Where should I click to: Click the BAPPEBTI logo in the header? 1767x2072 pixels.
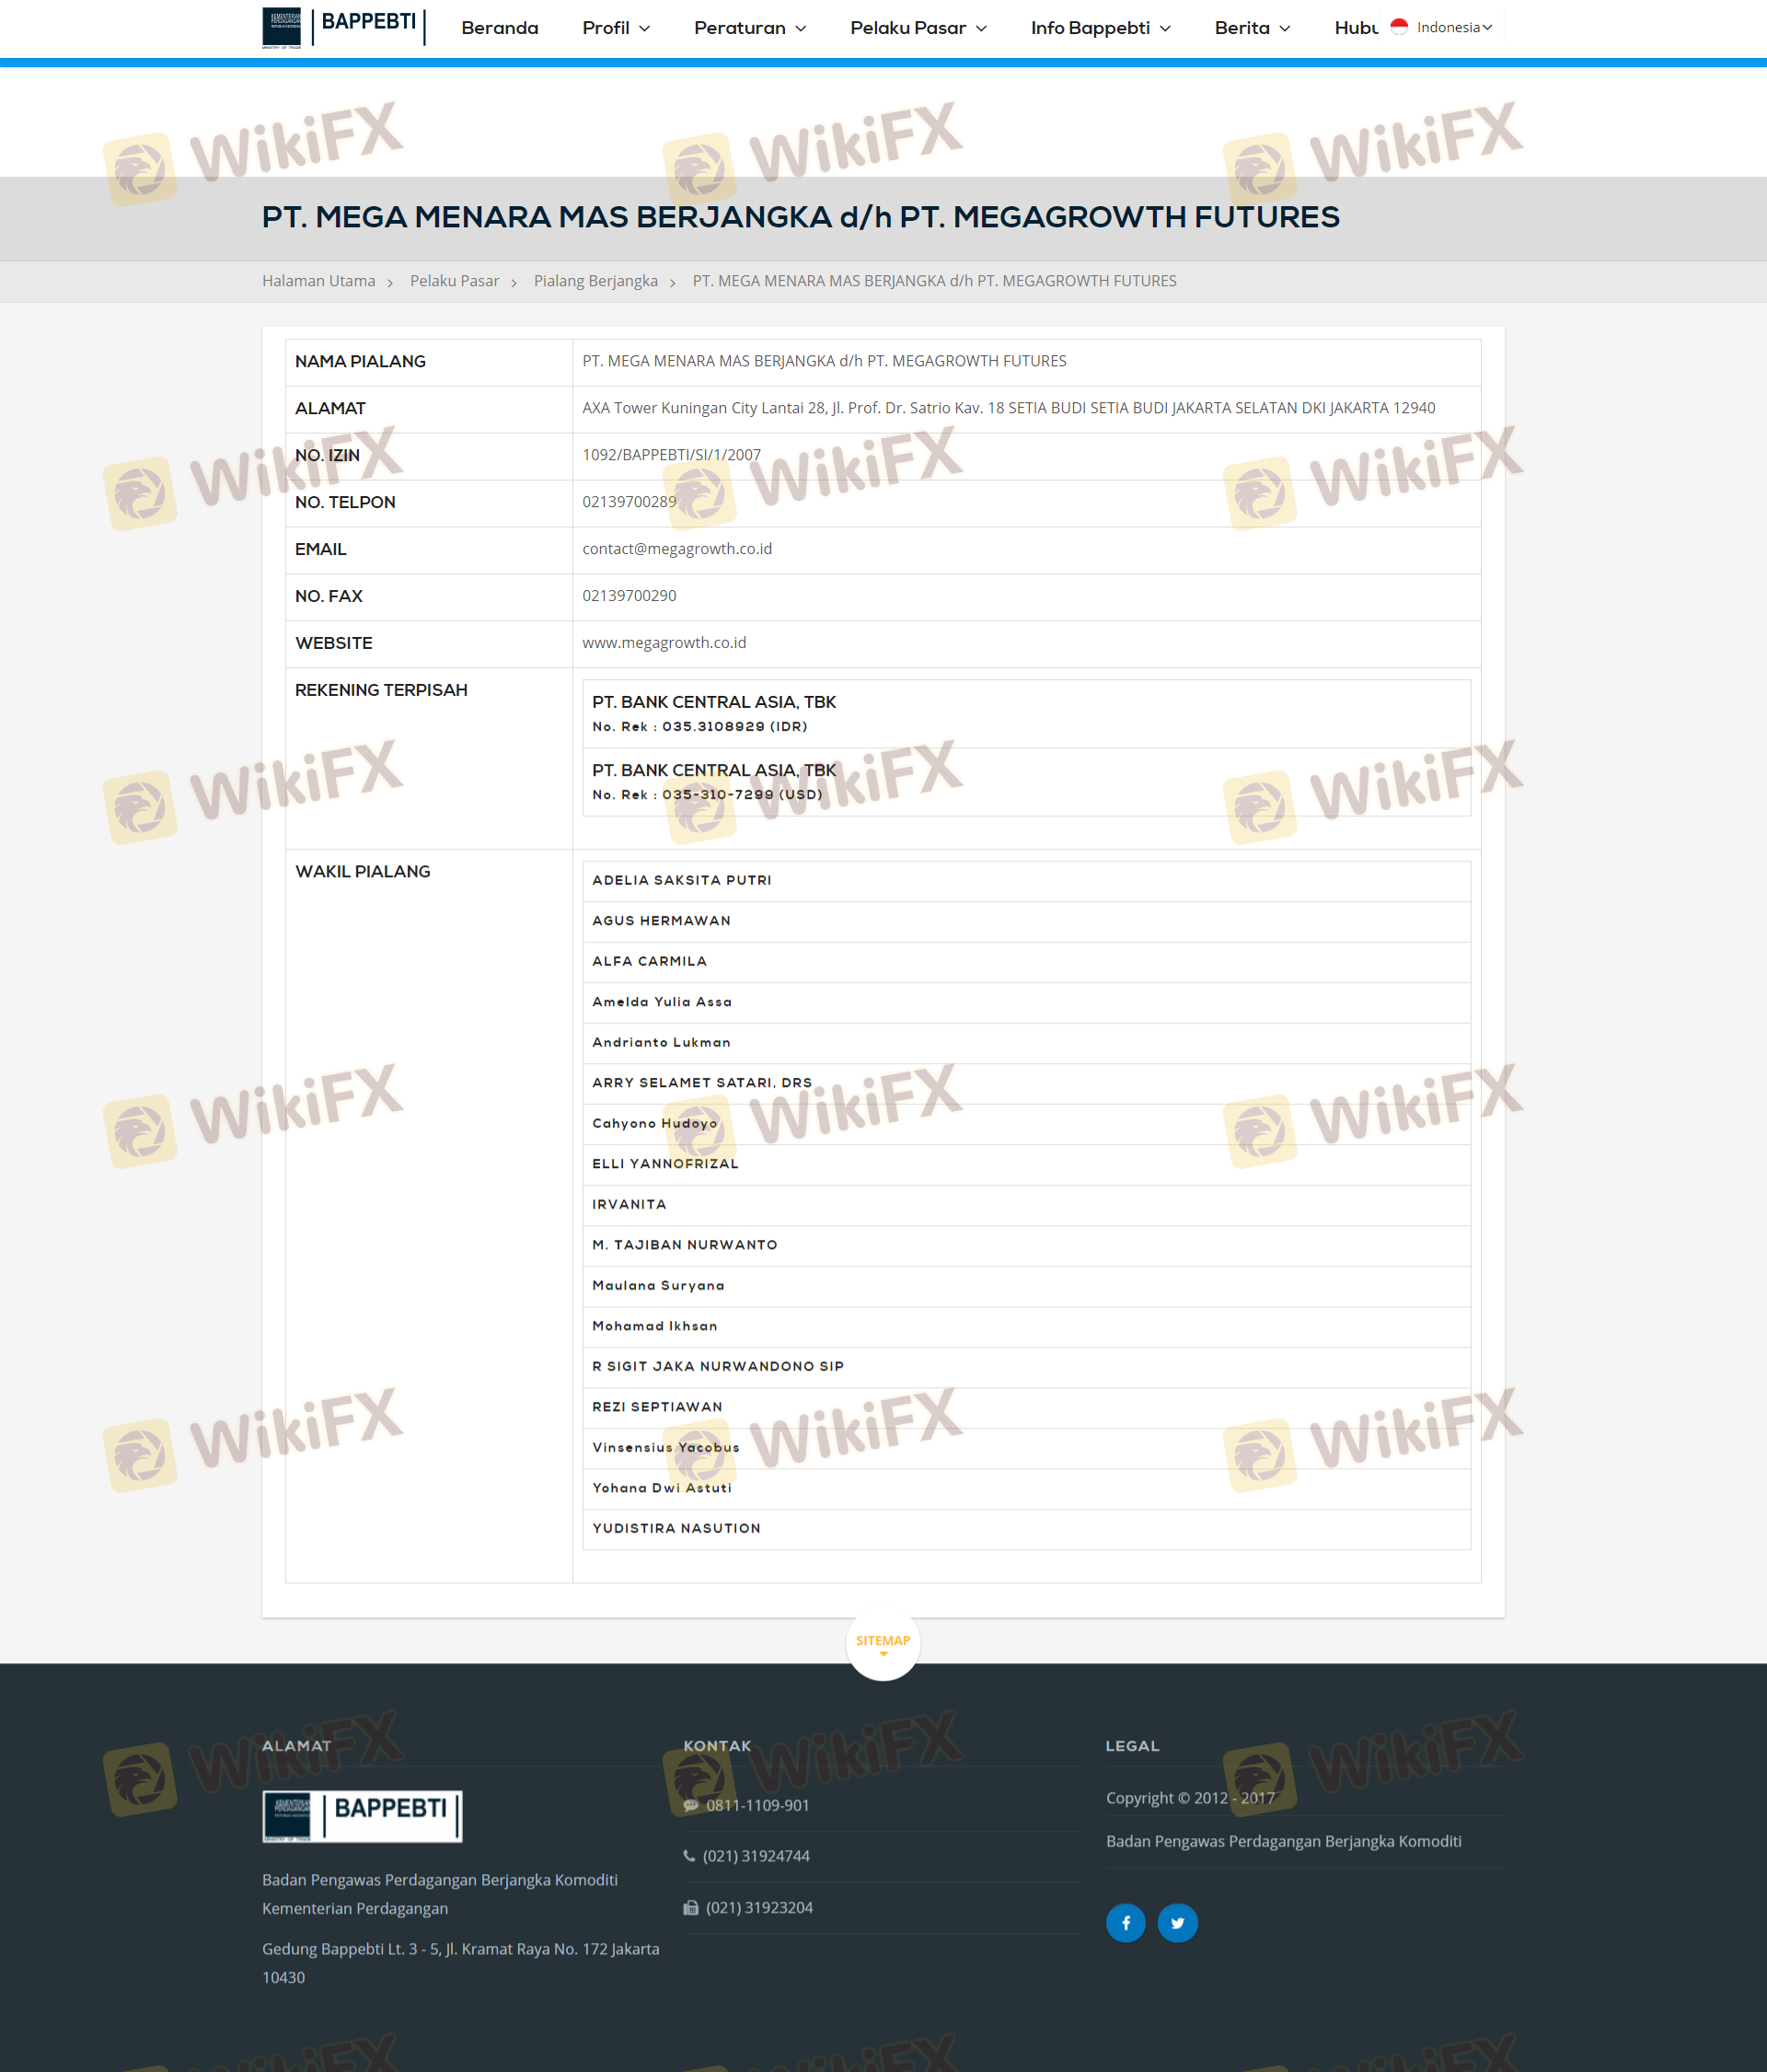pos(343,27)
